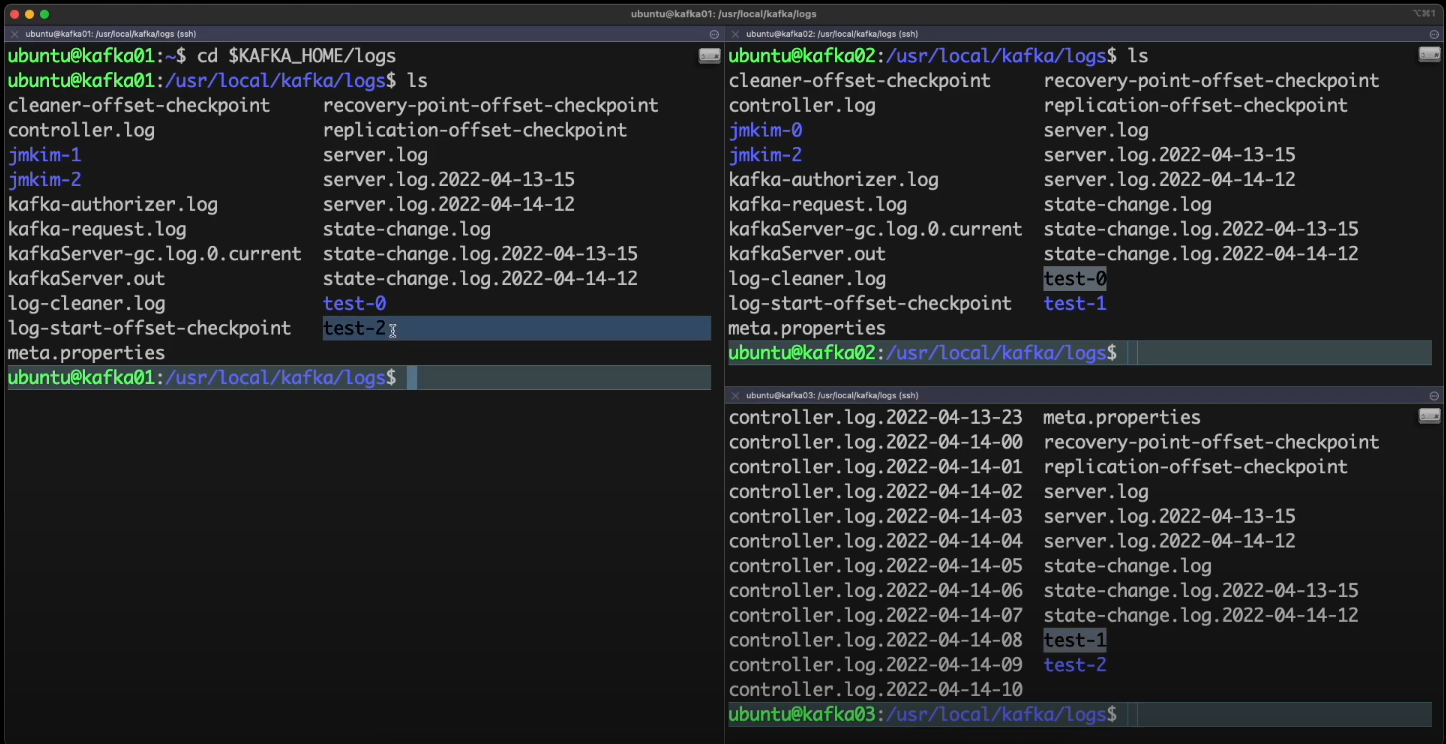Select the kafka03 pane title bar
This screenshot has width=1446, height=744.
click(1084, 395)
